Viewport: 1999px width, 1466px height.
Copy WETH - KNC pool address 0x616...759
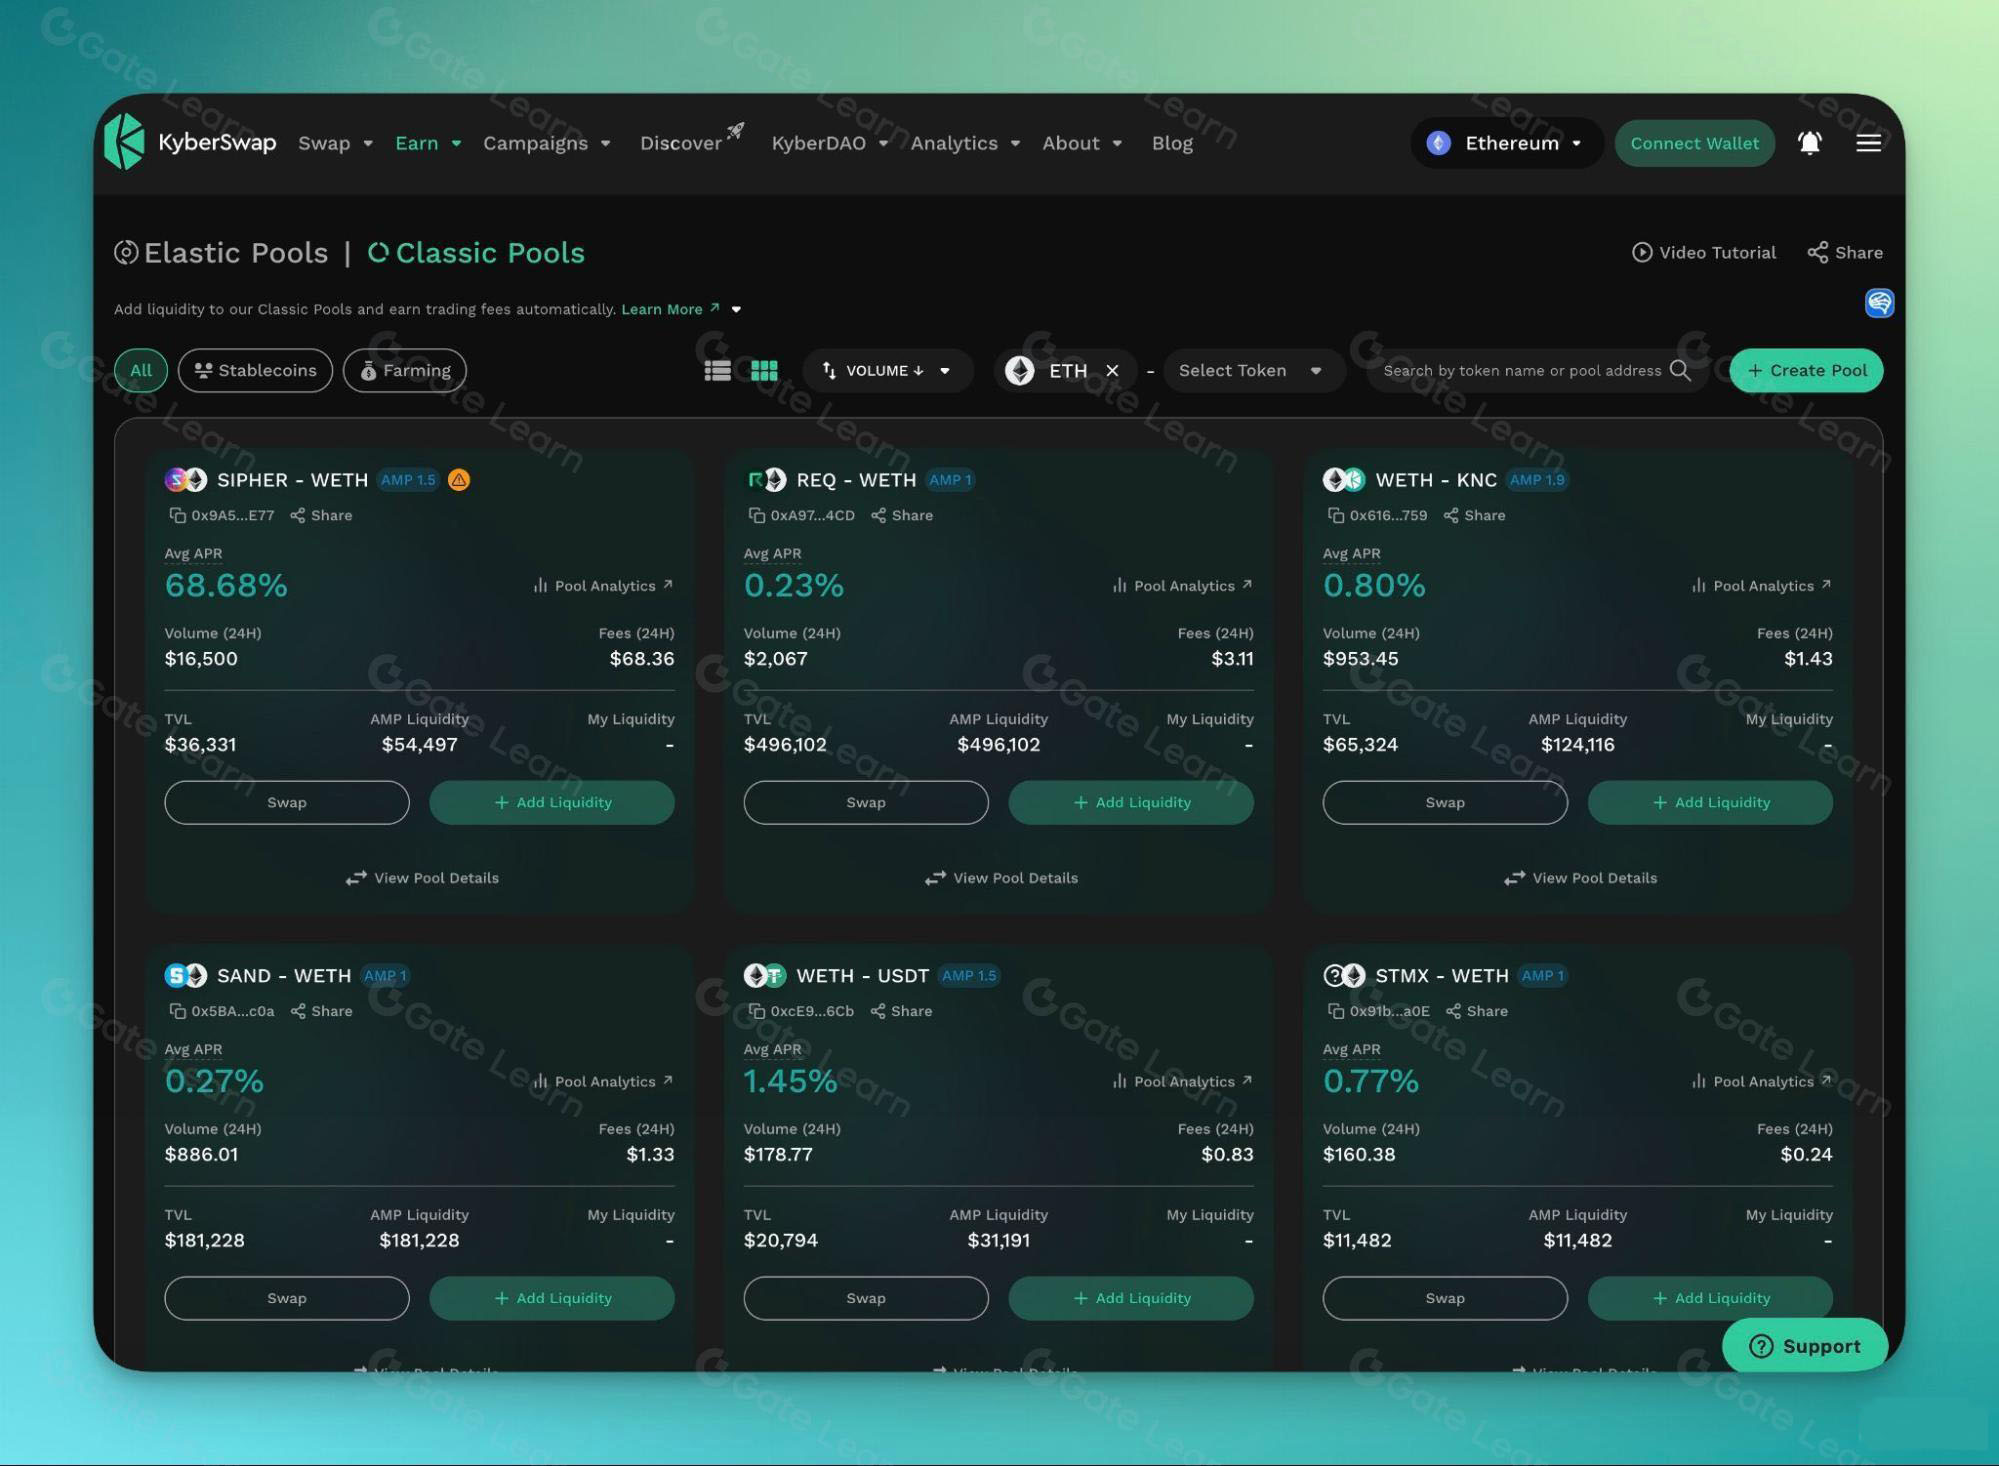(1335, 515)
